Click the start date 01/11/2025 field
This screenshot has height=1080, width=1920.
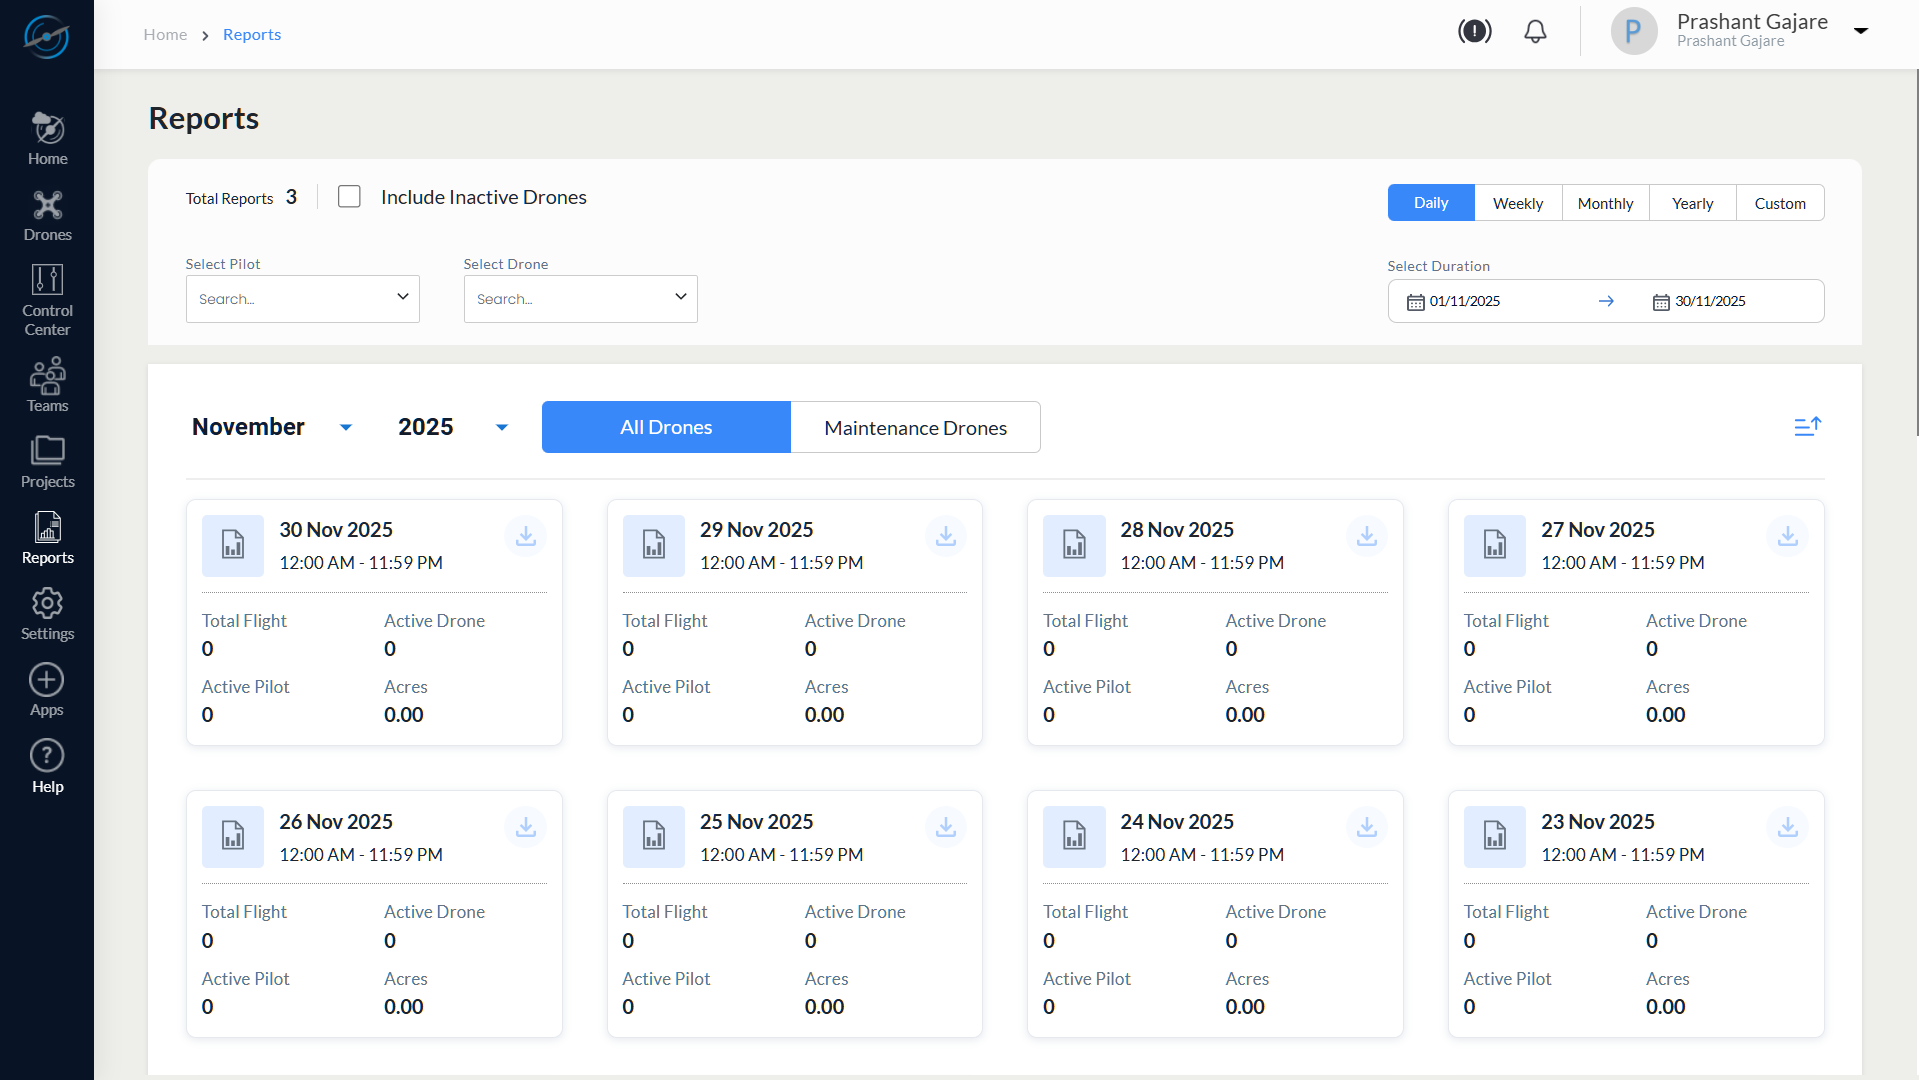(x=1464, y=302)
